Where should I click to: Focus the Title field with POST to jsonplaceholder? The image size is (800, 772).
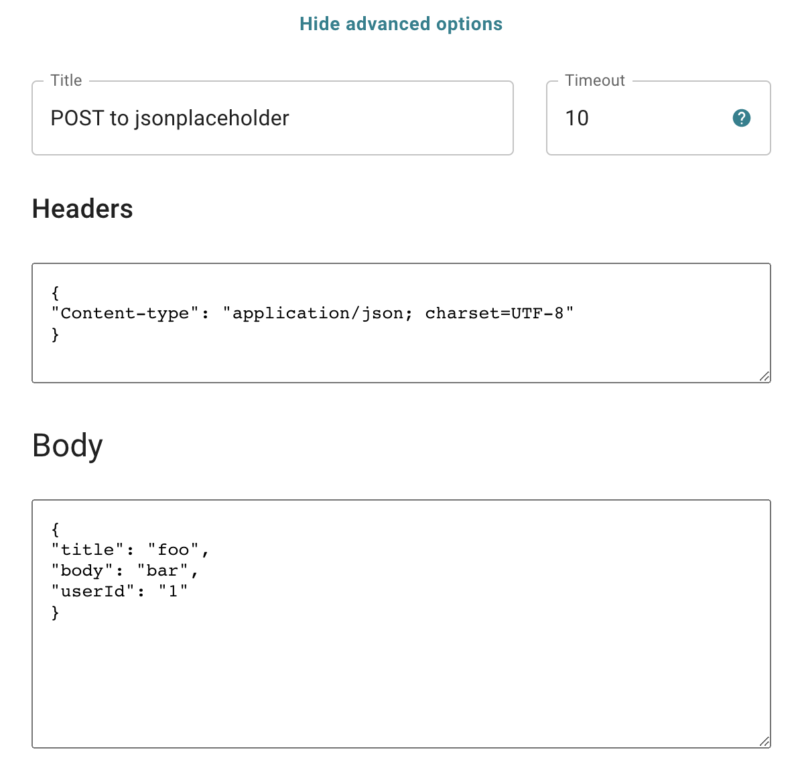[272, 118]
